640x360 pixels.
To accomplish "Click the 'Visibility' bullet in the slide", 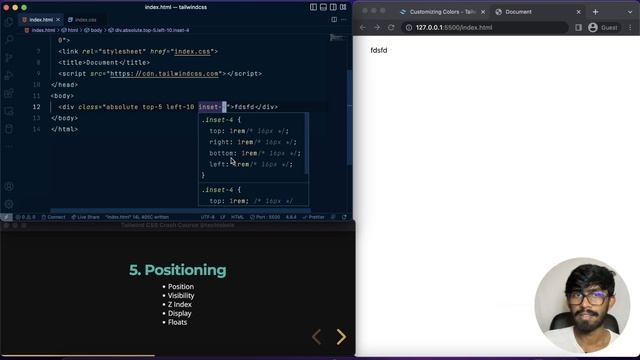I will pos(181,296).
